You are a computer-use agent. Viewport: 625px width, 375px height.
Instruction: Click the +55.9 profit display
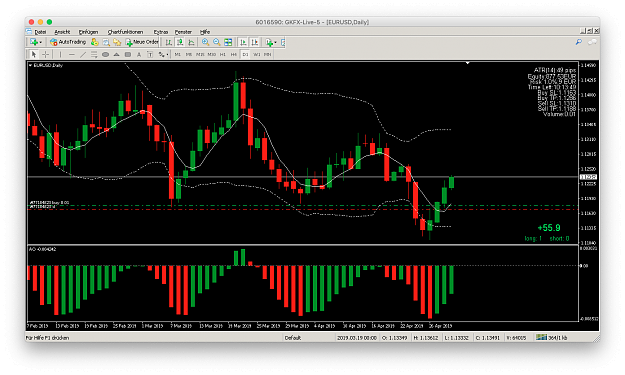pyautogui.click(x=549, y=228)
